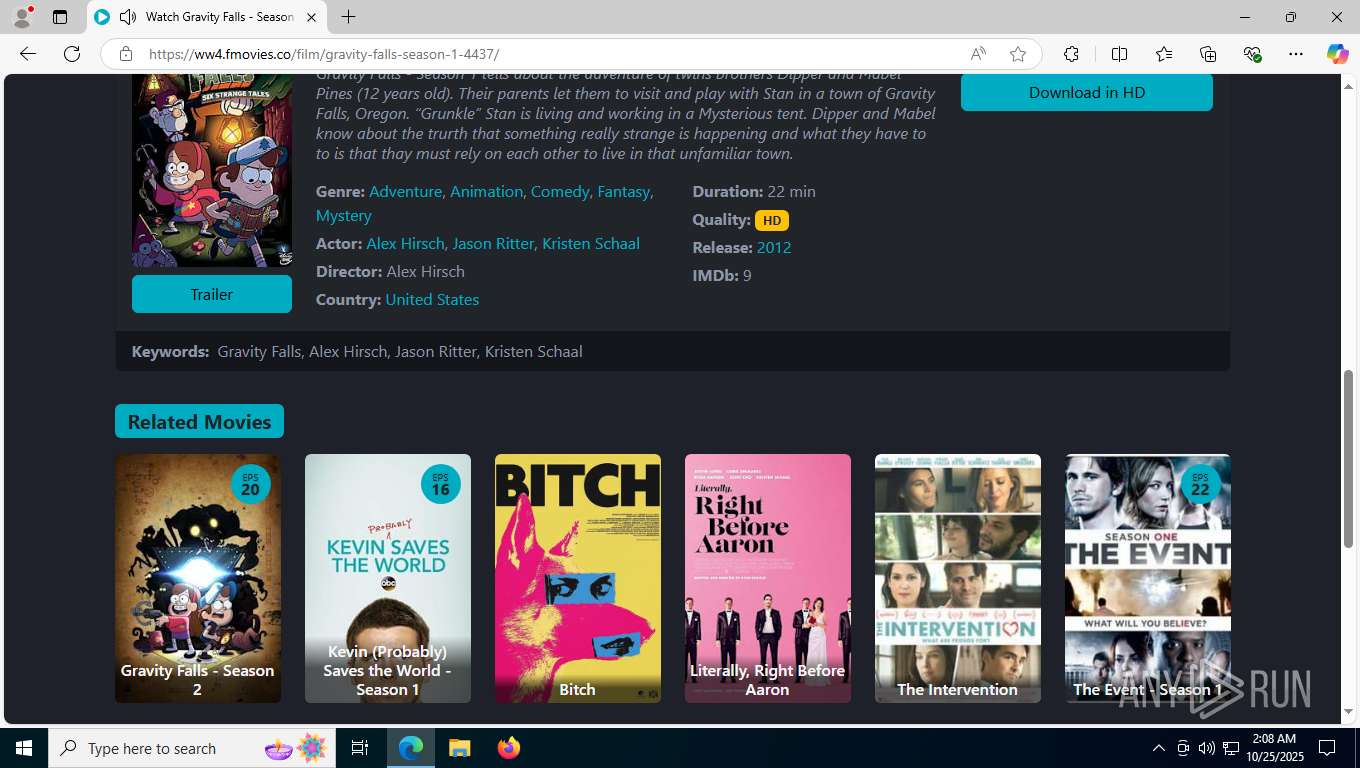The image size is (1360, 768).
Task: Click the page vertical scrollbar thumb
Action: coord(1348,458)
